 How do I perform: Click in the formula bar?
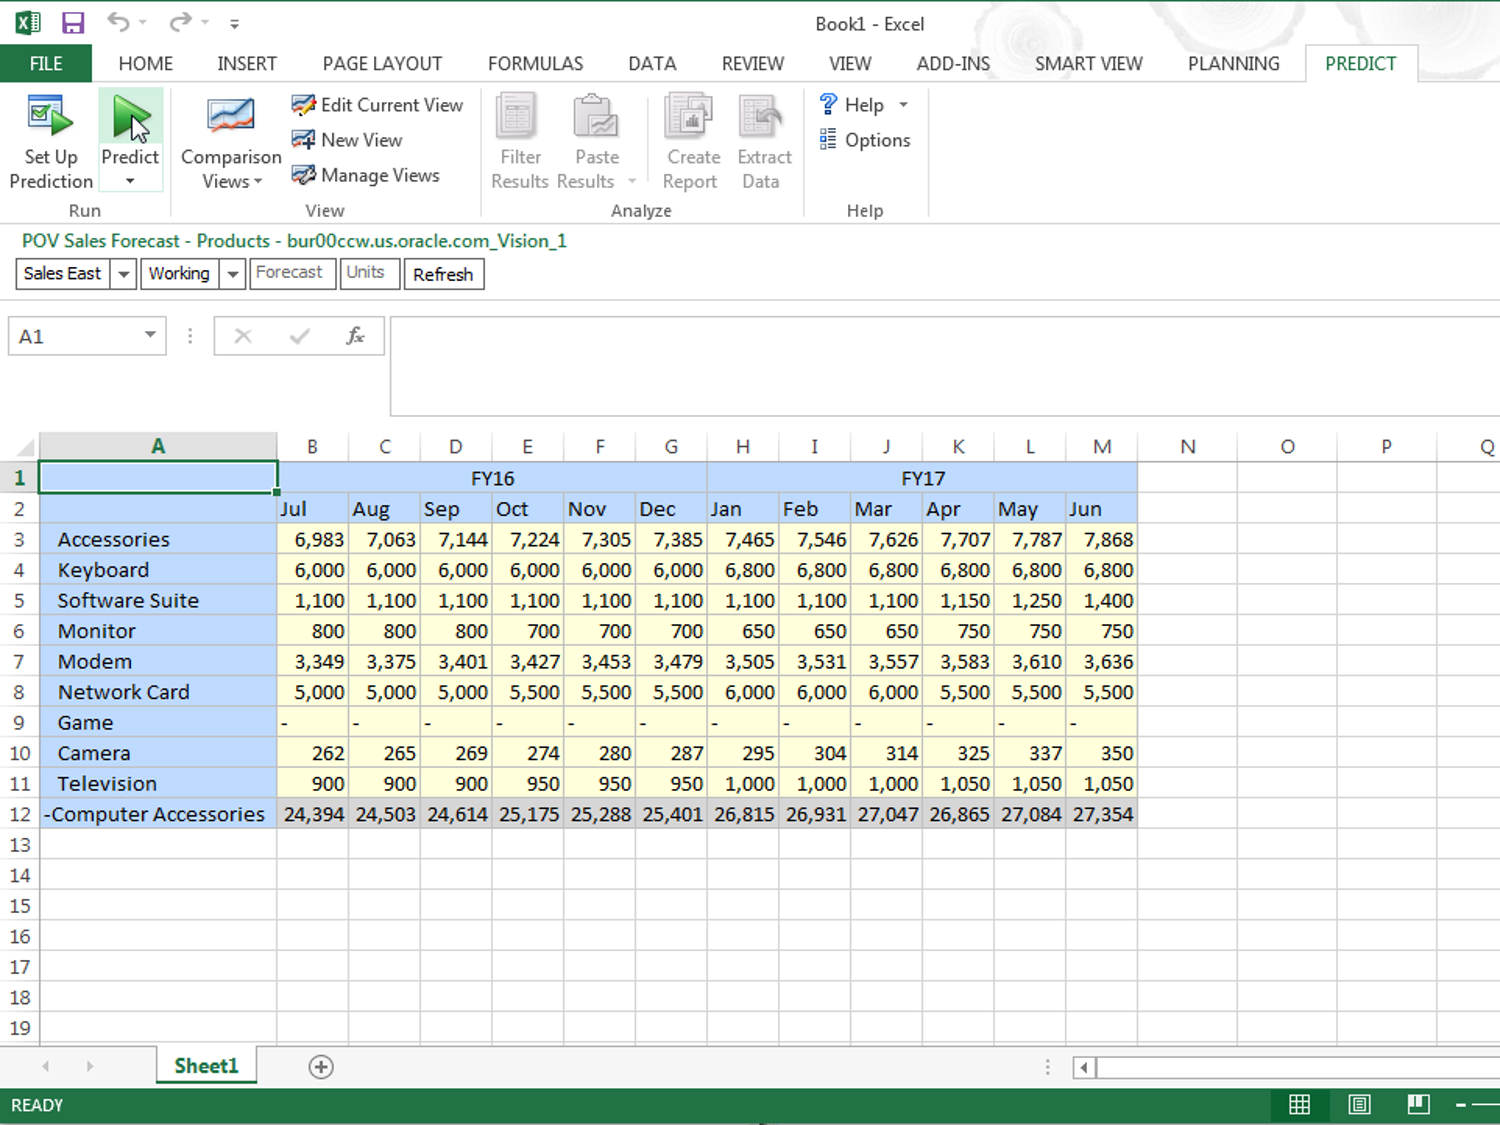point(944,366)
